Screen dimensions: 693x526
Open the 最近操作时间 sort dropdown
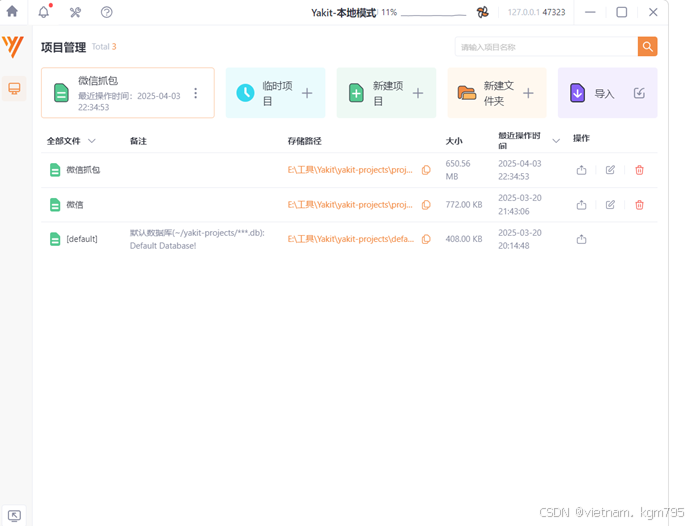(556, 141)
